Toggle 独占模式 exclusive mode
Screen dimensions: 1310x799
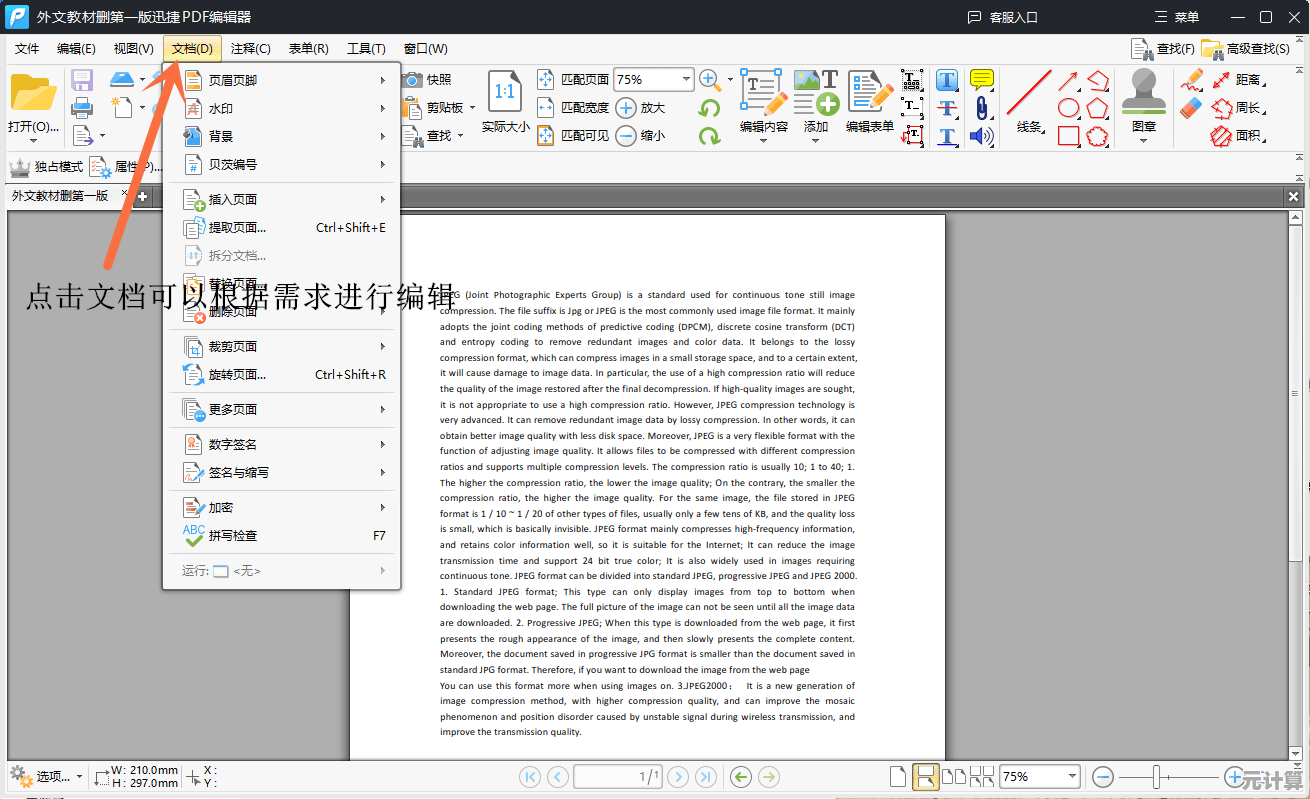(46, 167)
